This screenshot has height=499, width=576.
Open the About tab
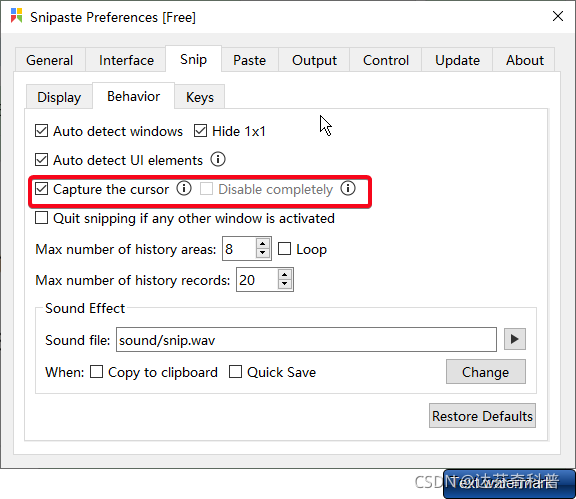[525, 60]
